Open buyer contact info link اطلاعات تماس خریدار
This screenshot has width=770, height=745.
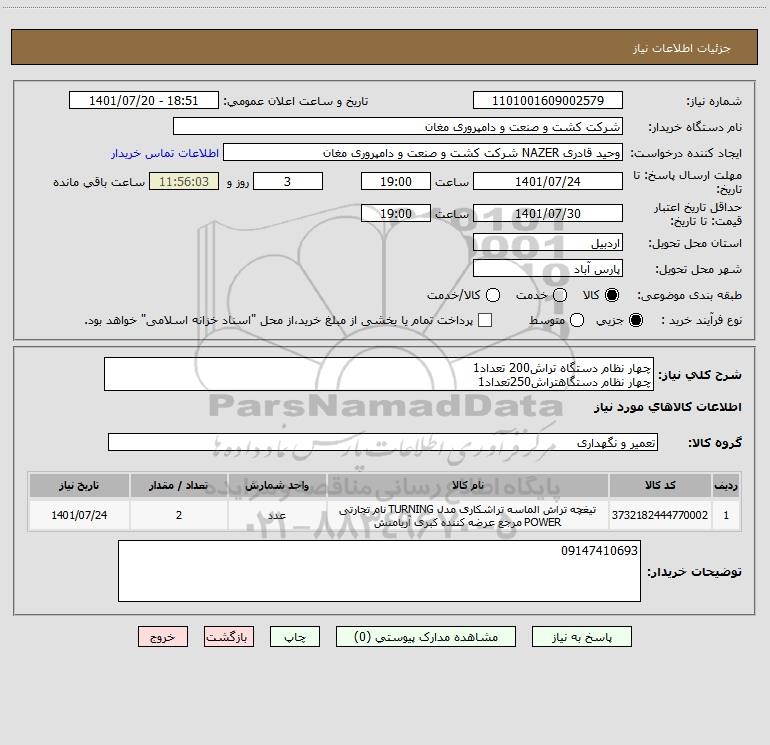click(x=165, y=153)
